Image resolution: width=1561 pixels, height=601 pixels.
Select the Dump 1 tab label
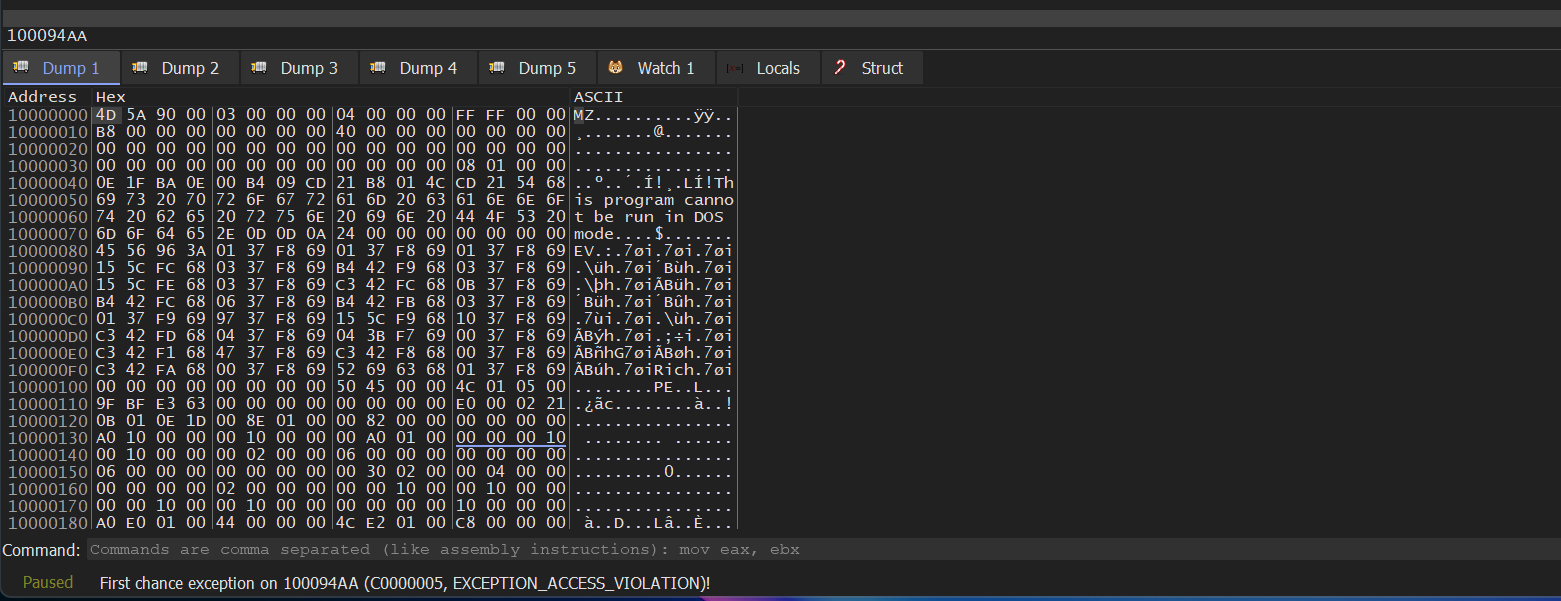click(70, 68)
